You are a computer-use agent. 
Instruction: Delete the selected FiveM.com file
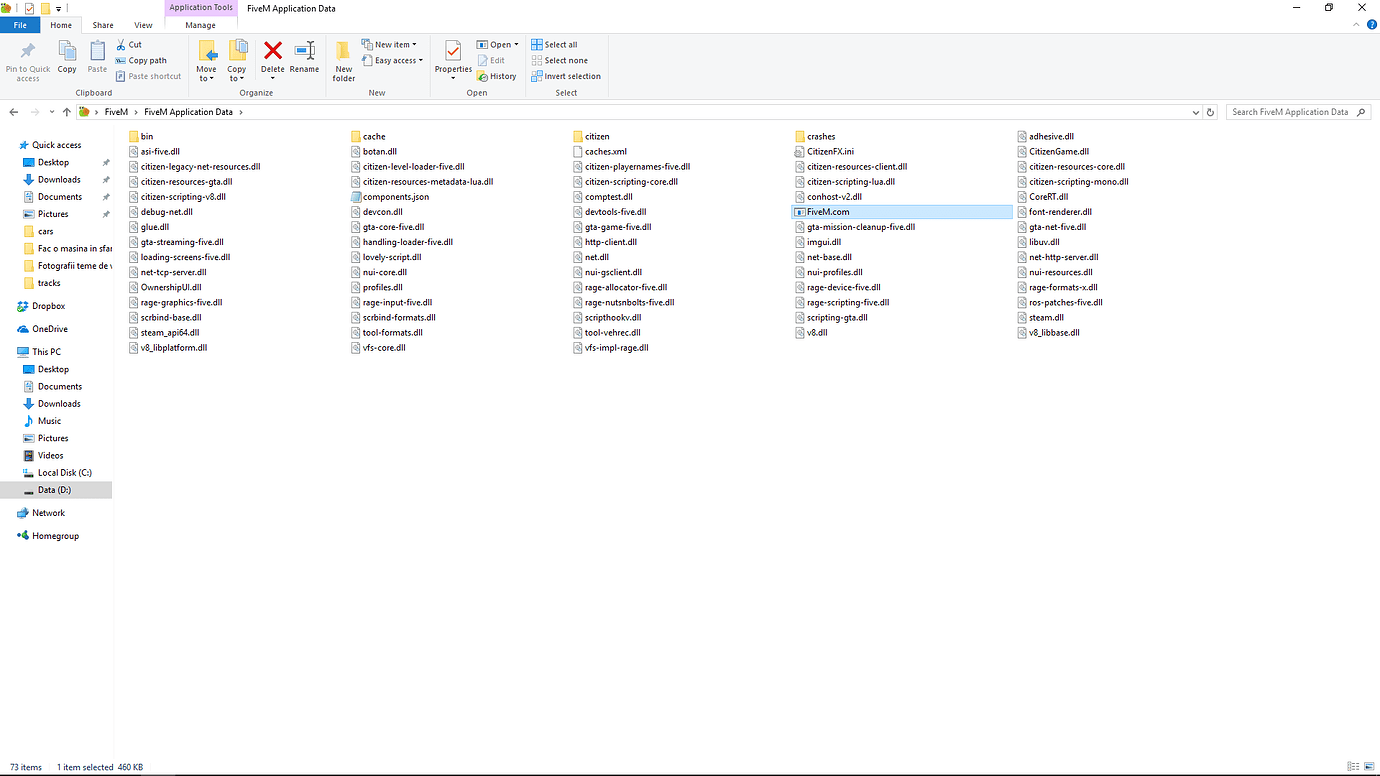click(x=272, y=58)
